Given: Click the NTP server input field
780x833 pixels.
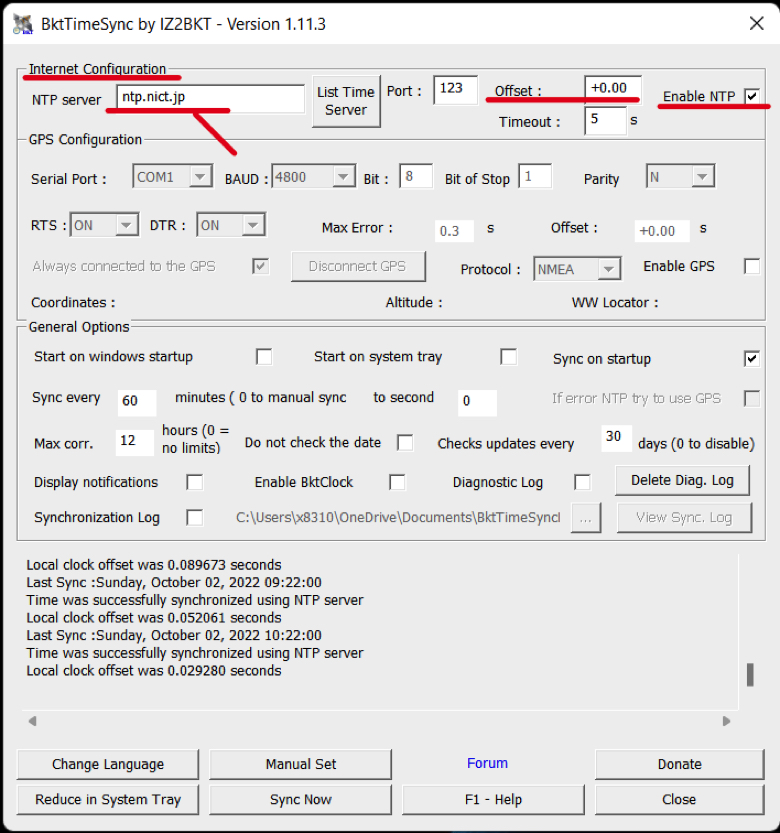Looking at the screenshot, I should click(211, 98).
